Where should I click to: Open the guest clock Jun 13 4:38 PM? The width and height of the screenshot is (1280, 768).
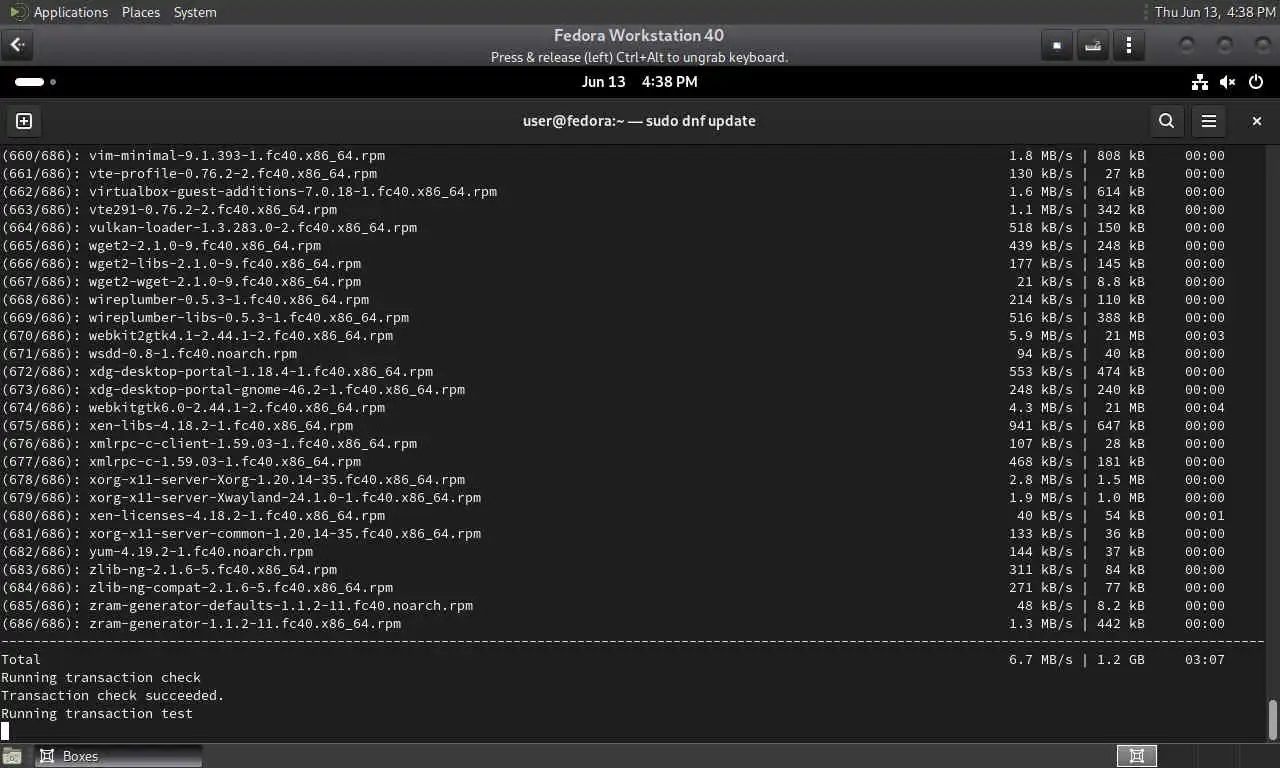[639, 82]
